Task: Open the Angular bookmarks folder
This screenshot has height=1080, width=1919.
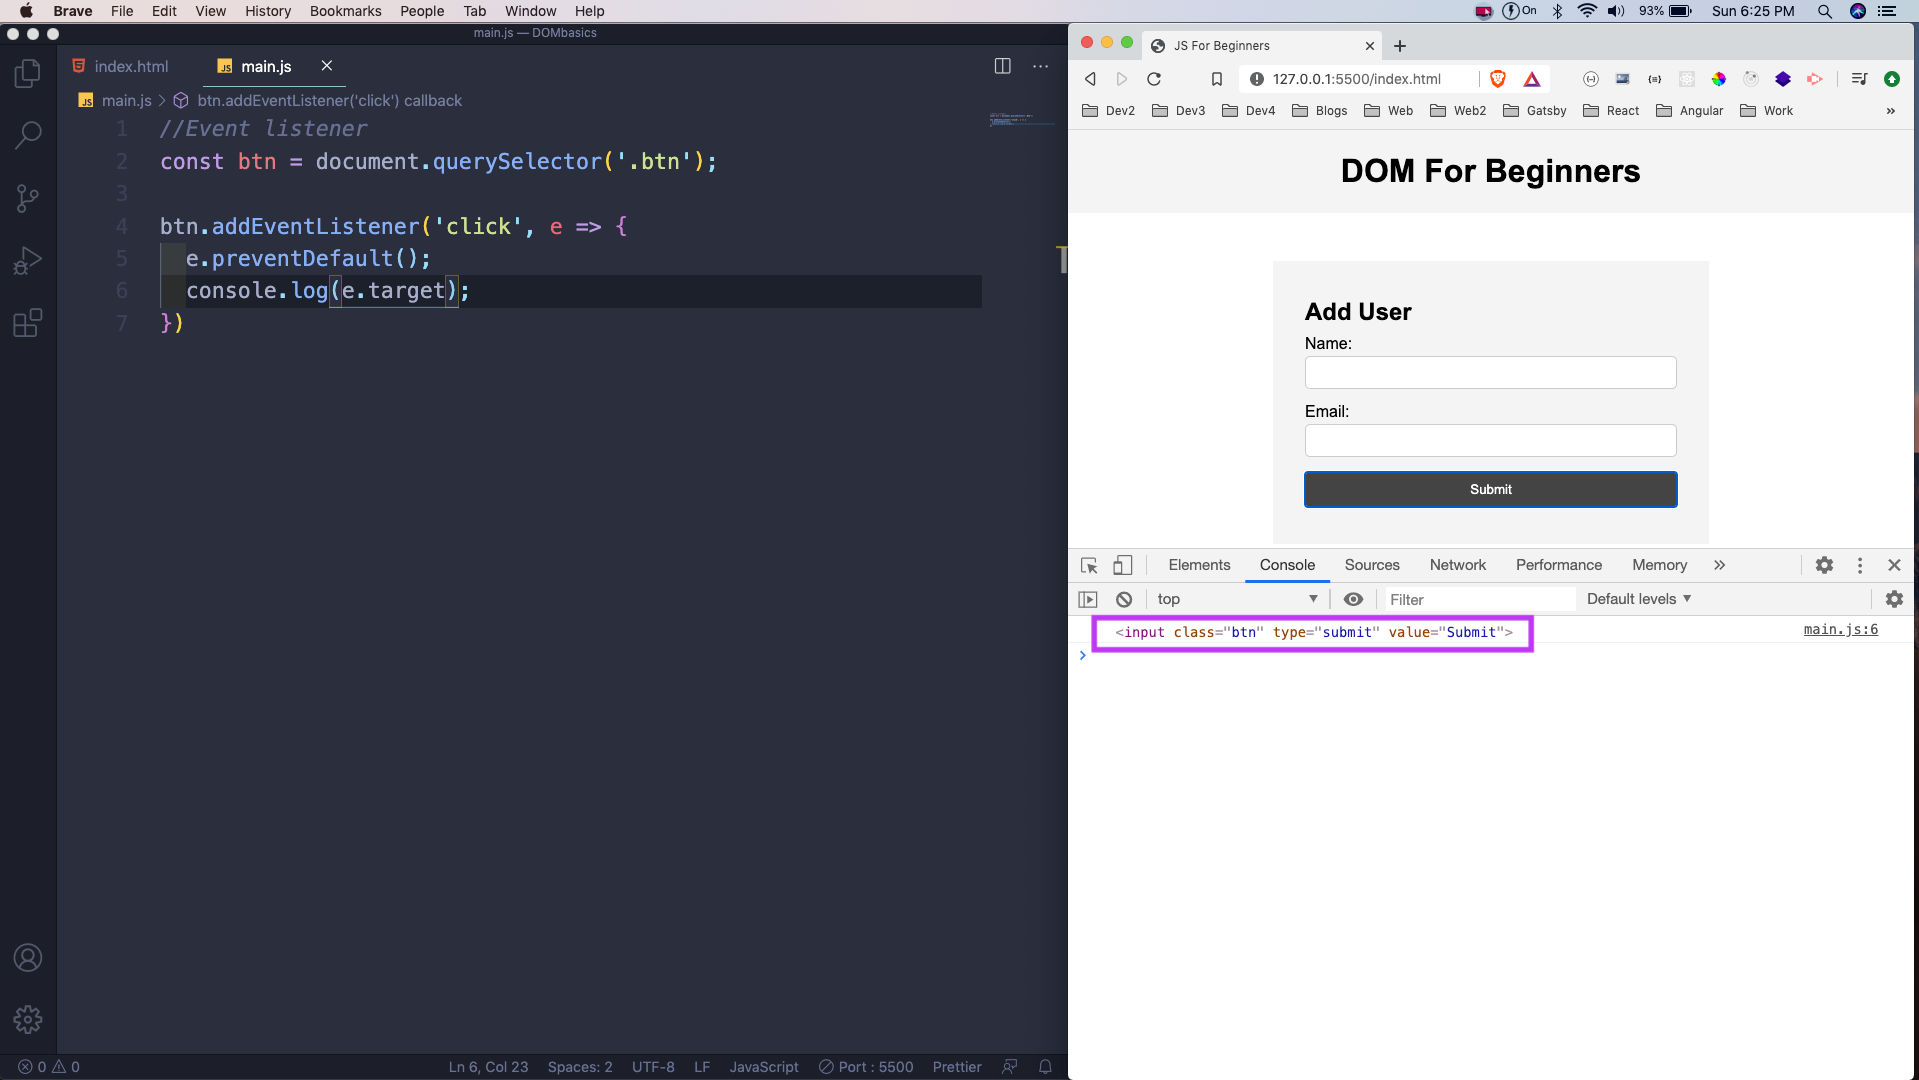Action: click(1689, 111)
